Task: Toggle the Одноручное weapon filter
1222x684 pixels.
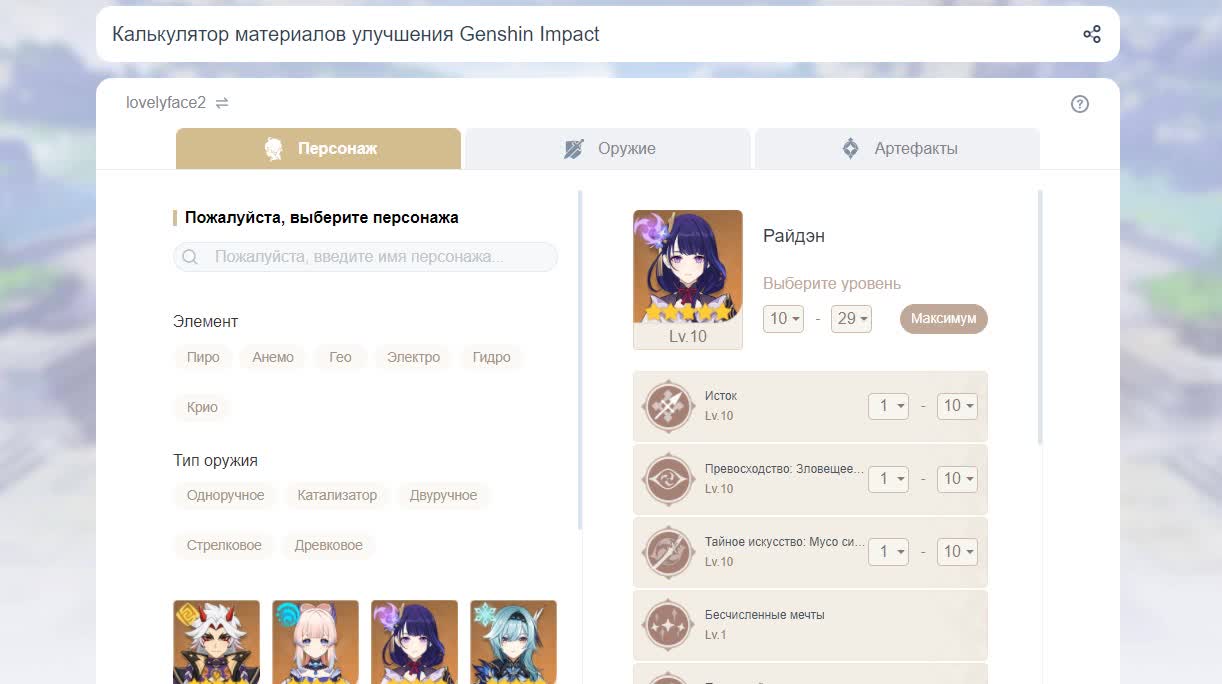Action: tap(225, 495)
